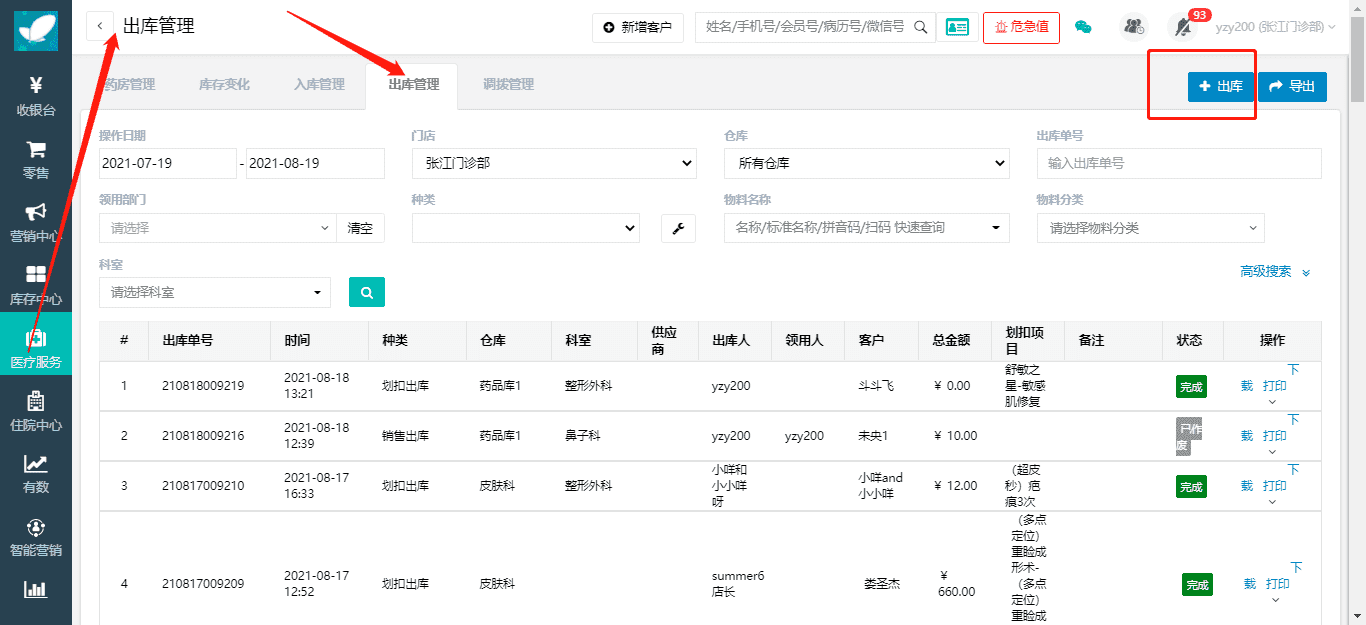The image size is (1366, 625).
Task: Open the WeChat message icon in header
Action: 1083,27
